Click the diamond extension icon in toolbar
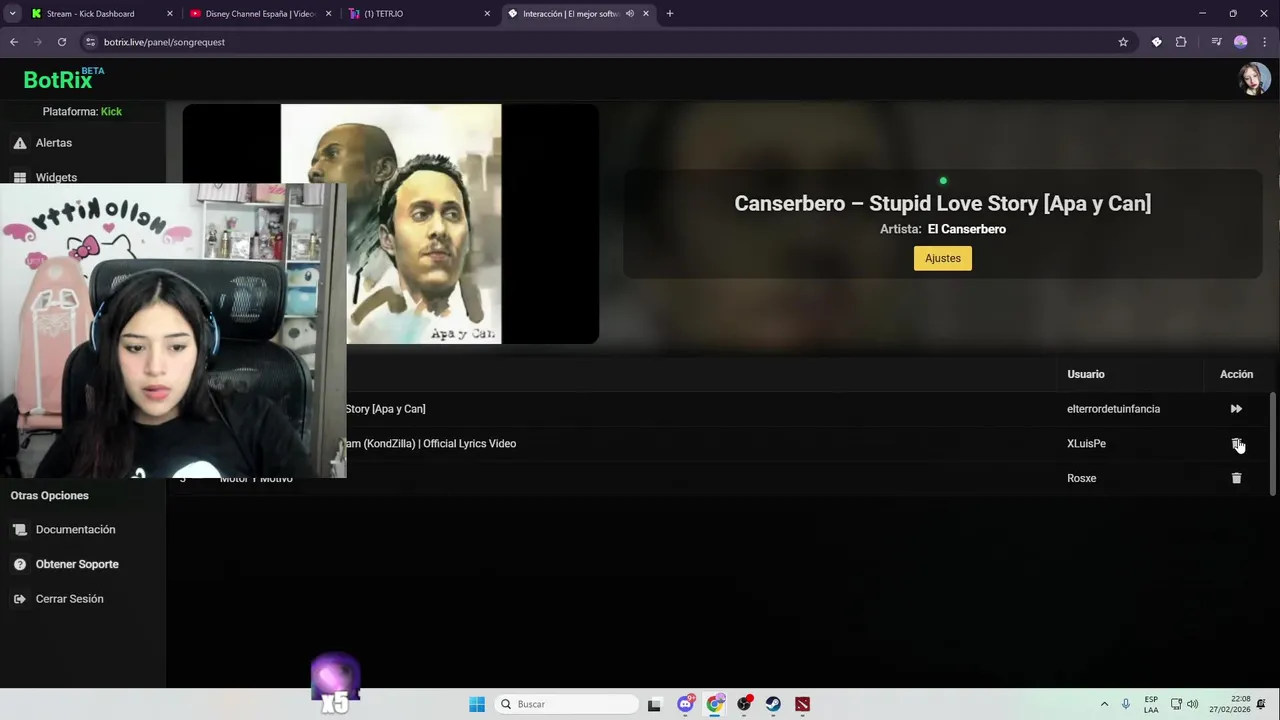1280x720 pixels. tap(1156, 42)
